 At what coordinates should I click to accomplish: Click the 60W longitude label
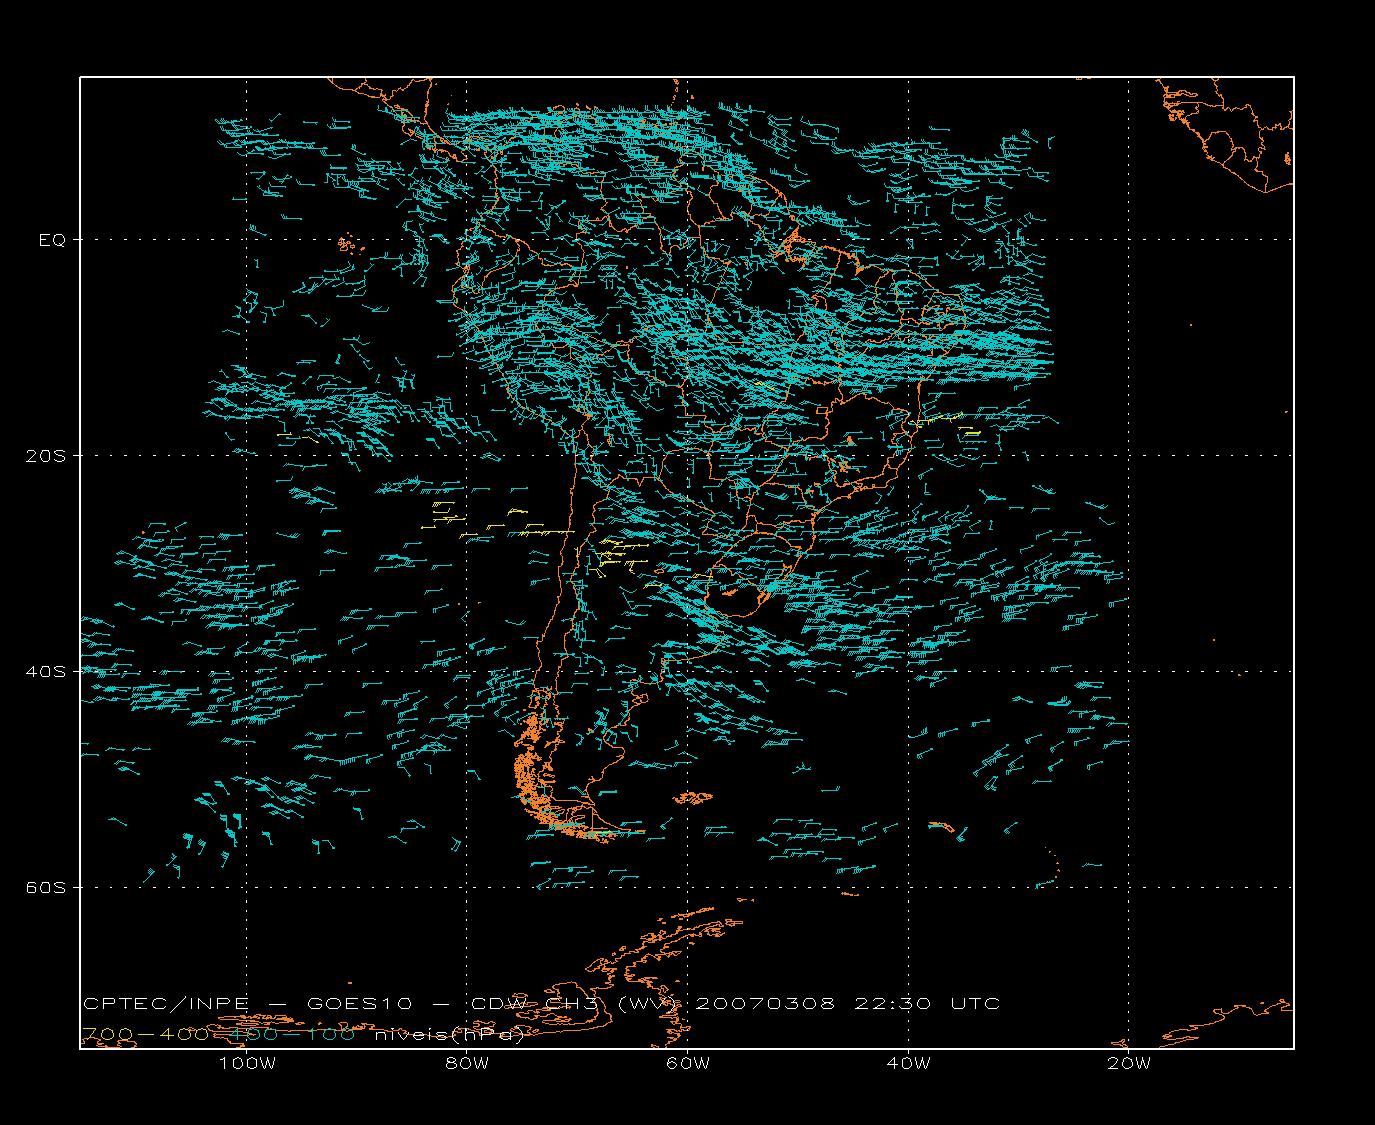click(x=688, y=1063)
